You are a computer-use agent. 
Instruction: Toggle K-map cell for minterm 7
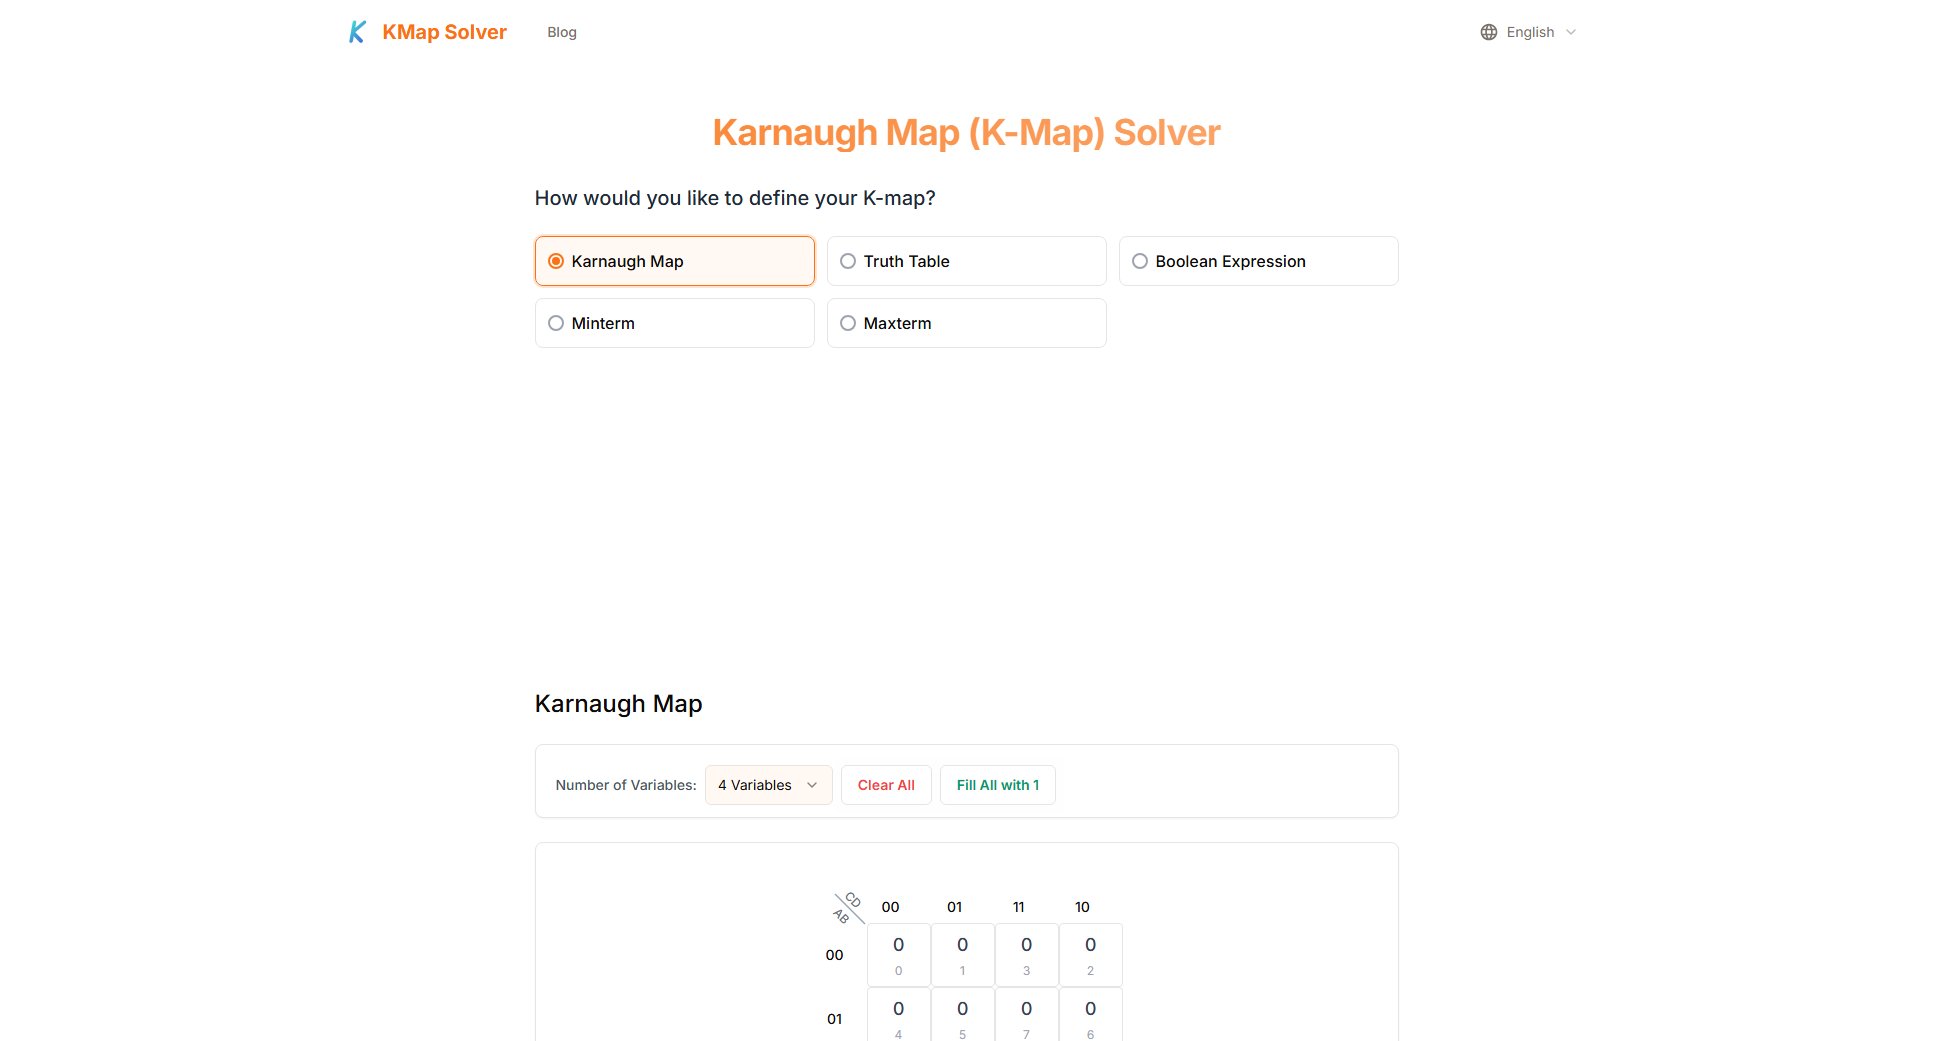(1026, 1015)
